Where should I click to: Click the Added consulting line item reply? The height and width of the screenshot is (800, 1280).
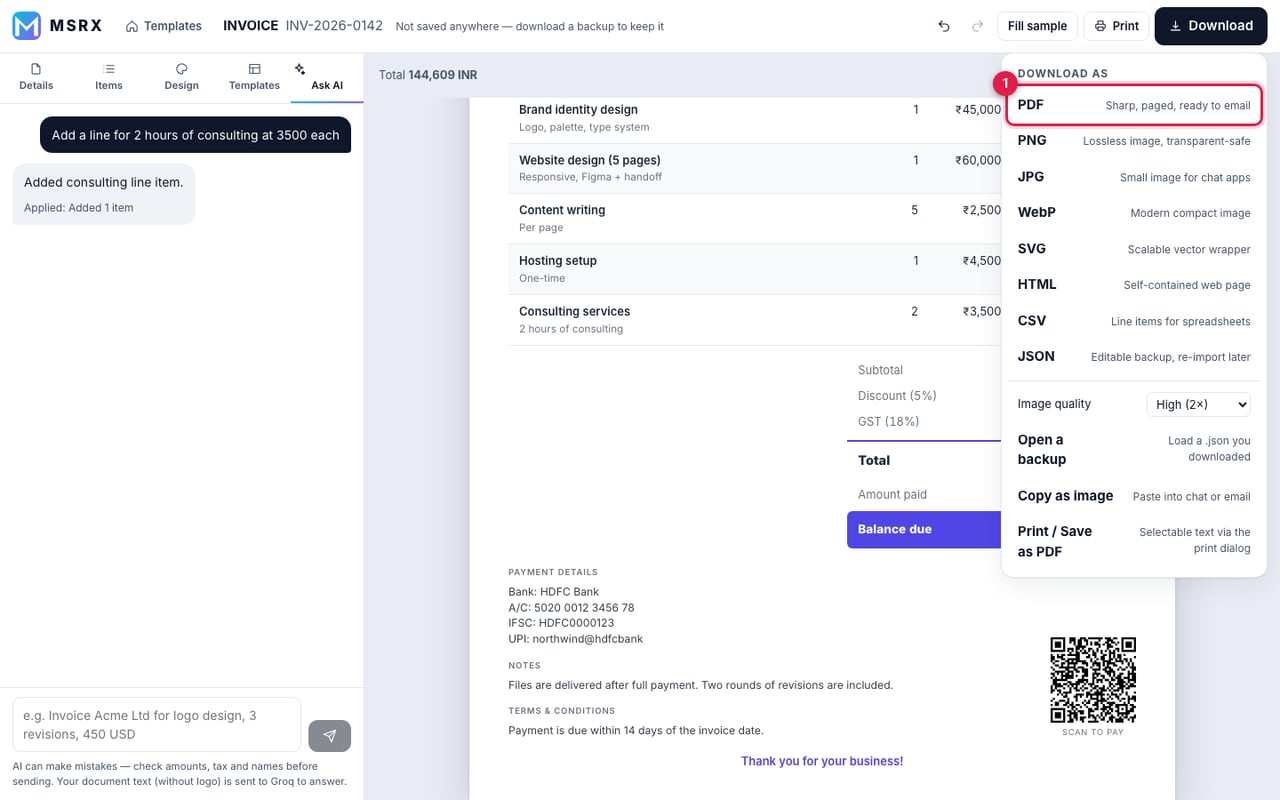point(104,194)
